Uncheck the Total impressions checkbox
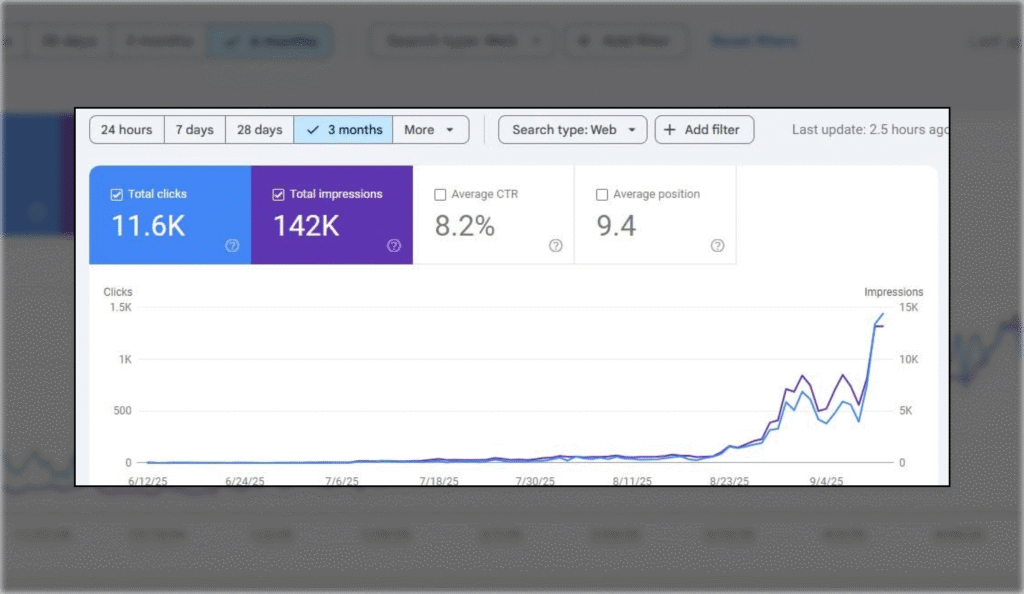Image resolution: width=1024 pixels, height=594 pixels. (x=279, y=194)
